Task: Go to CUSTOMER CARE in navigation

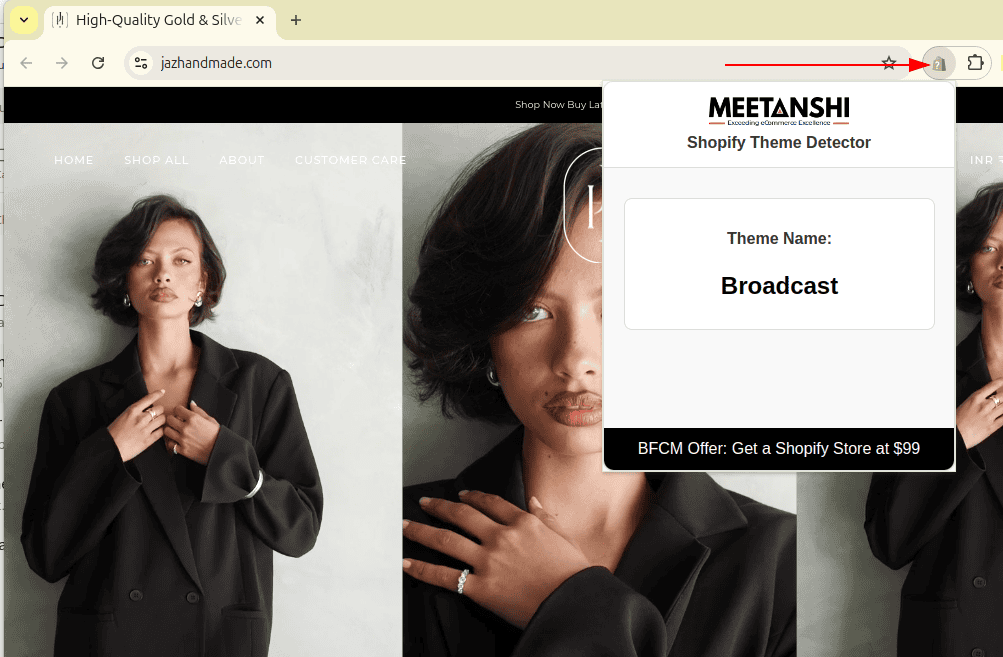Action: [351, 160]
